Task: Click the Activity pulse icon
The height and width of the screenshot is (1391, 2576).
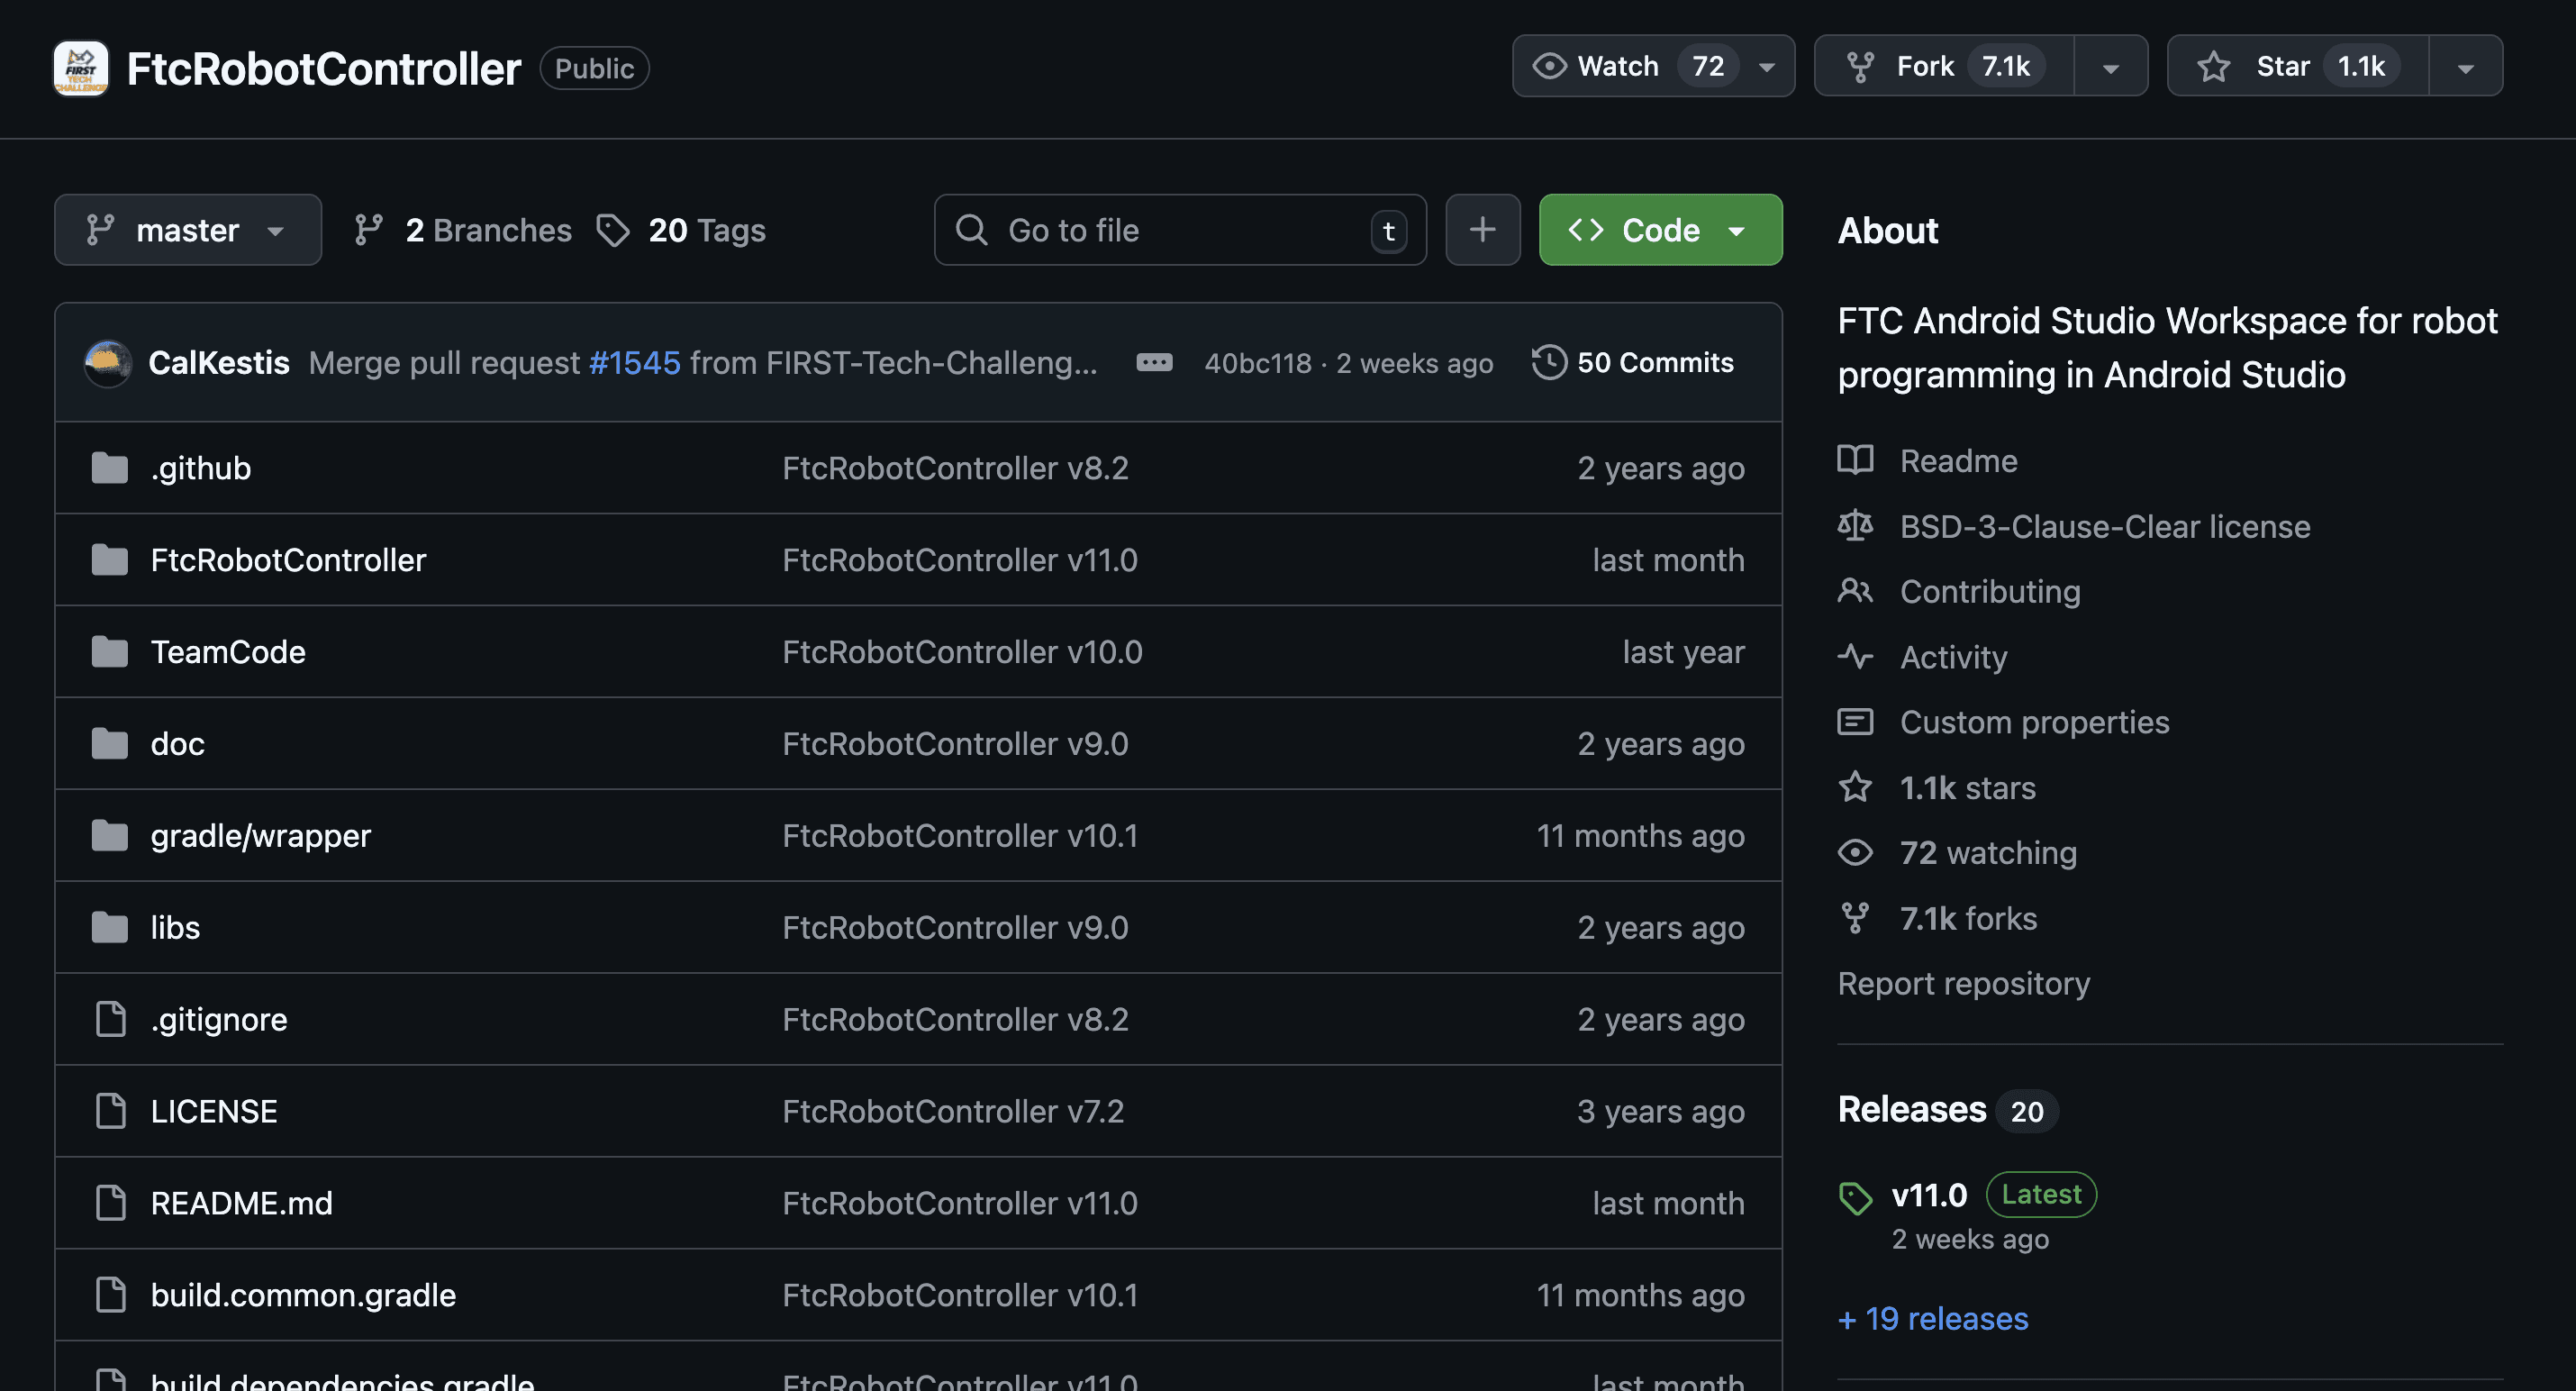Action: 1855,657
